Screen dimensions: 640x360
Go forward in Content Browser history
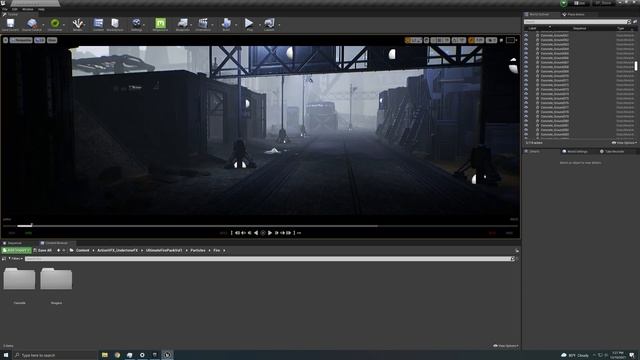64,250
